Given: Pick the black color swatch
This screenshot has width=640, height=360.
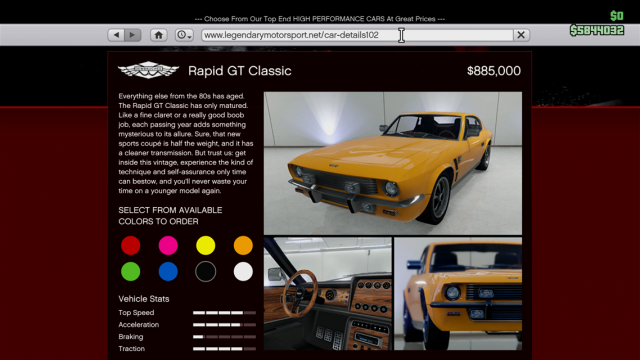Looking at the screenshot, I should pos(206,271).
